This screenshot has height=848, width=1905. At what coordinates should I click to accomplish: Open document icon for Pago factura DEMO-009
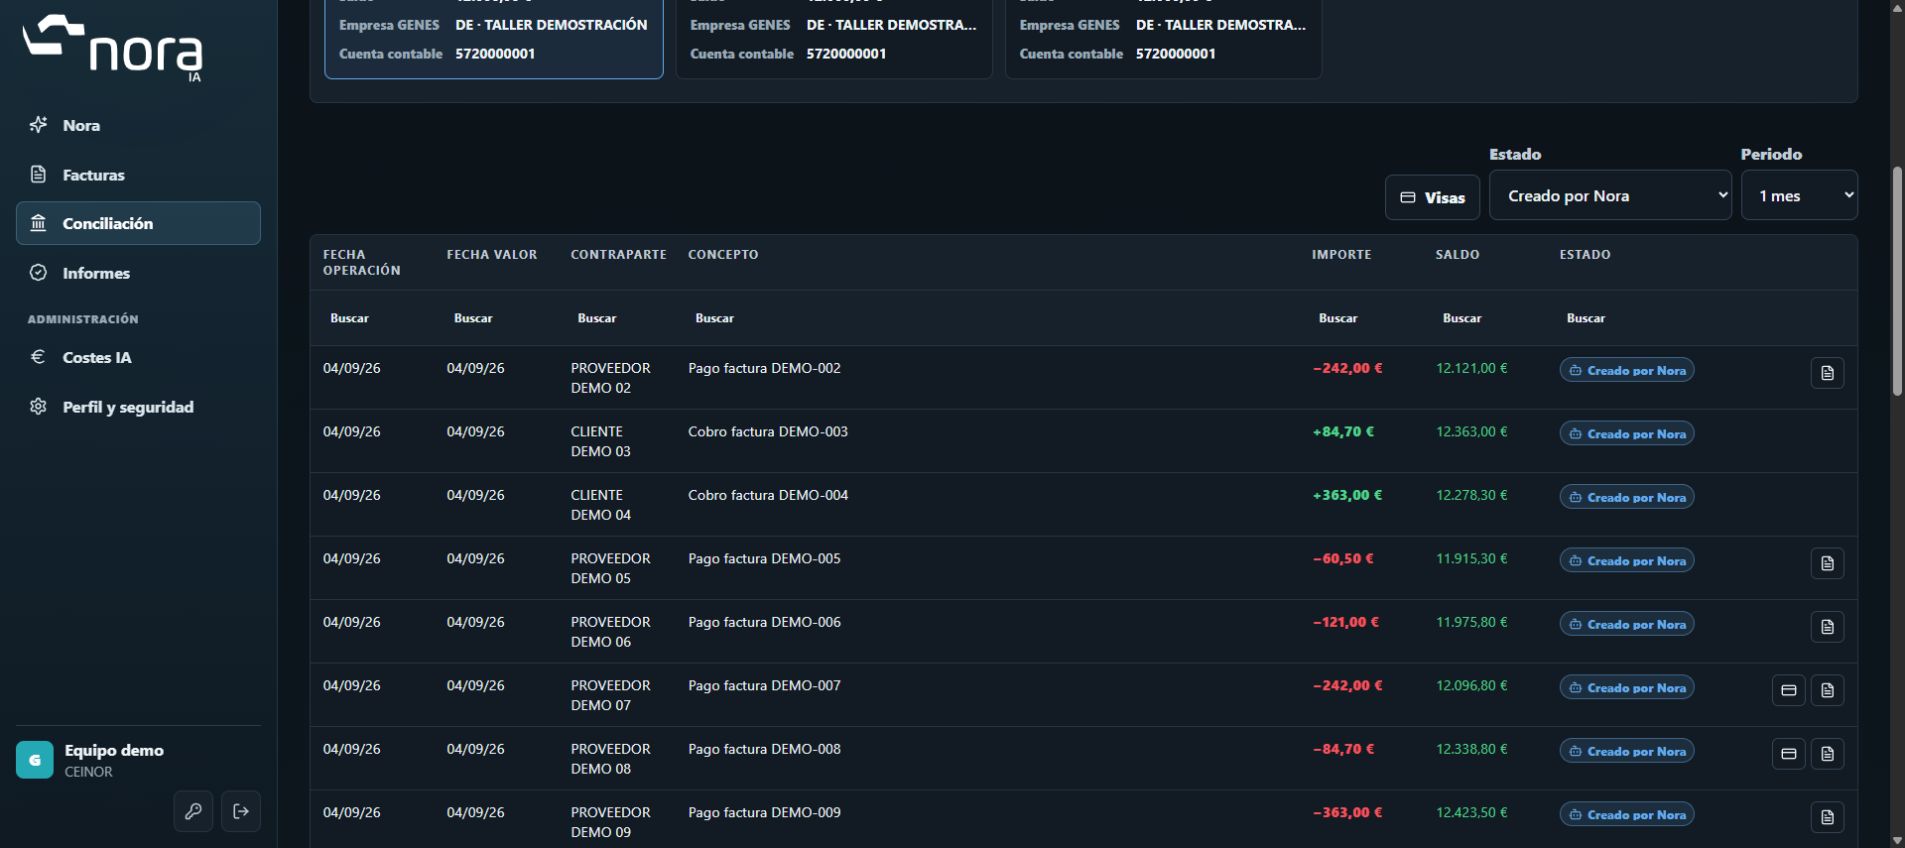click(1827, 817)
